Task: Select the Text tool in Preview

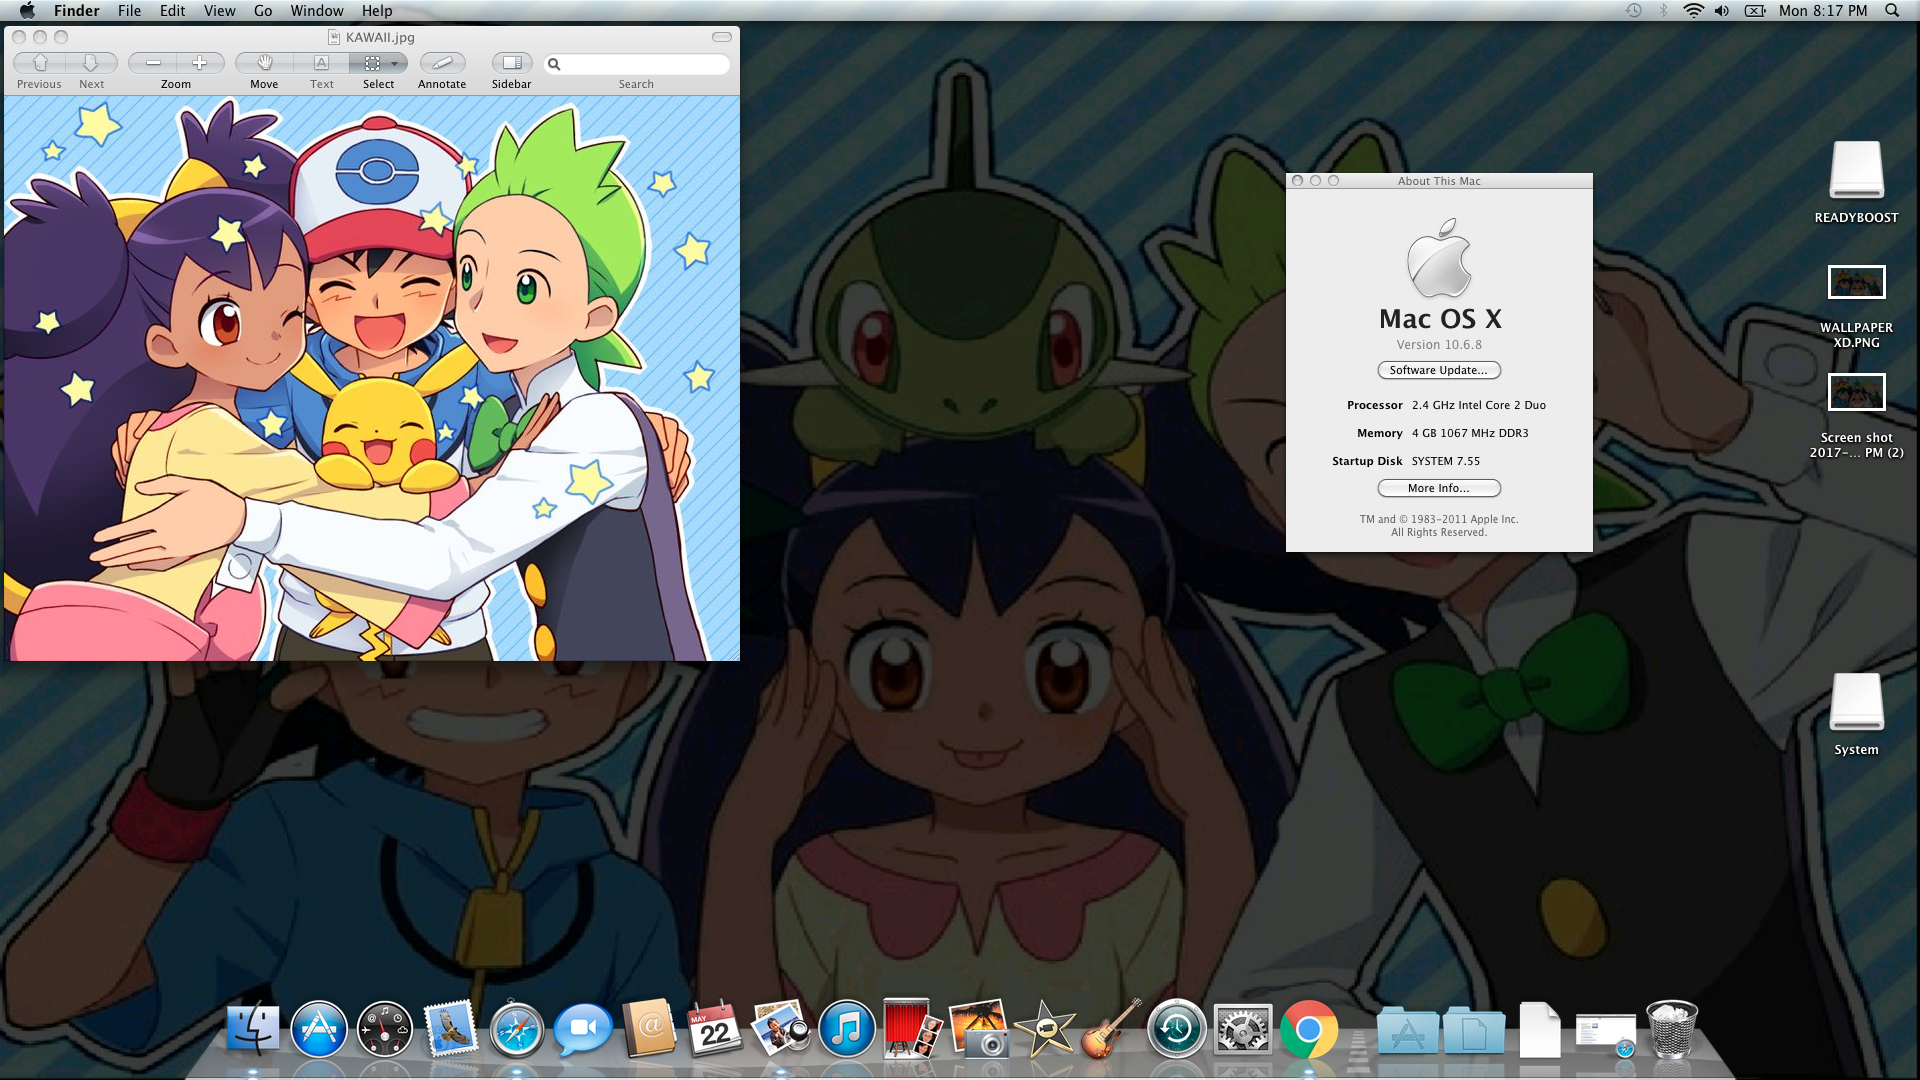Action: pos(321,63)
